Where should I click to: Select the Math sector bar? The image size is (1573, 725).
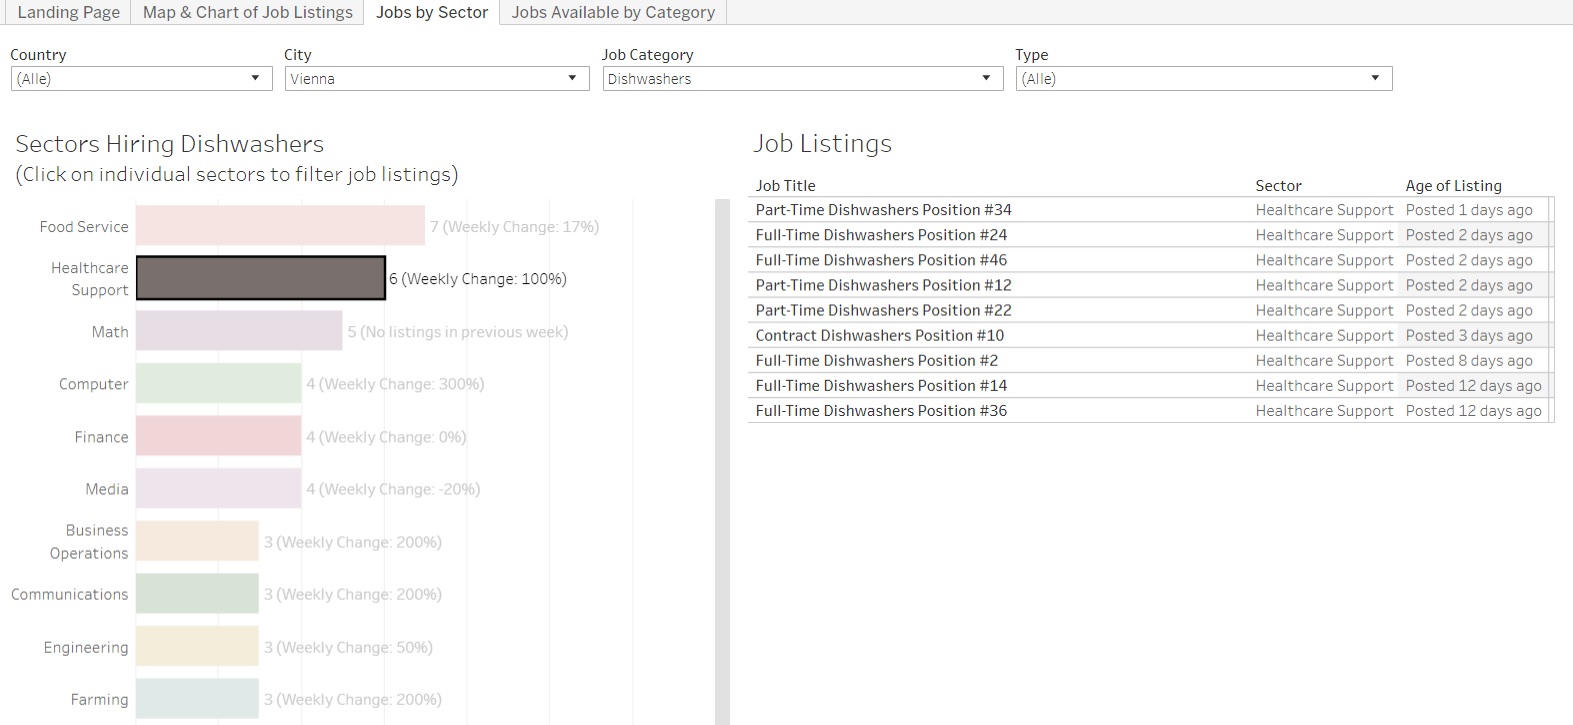point(239,331)
